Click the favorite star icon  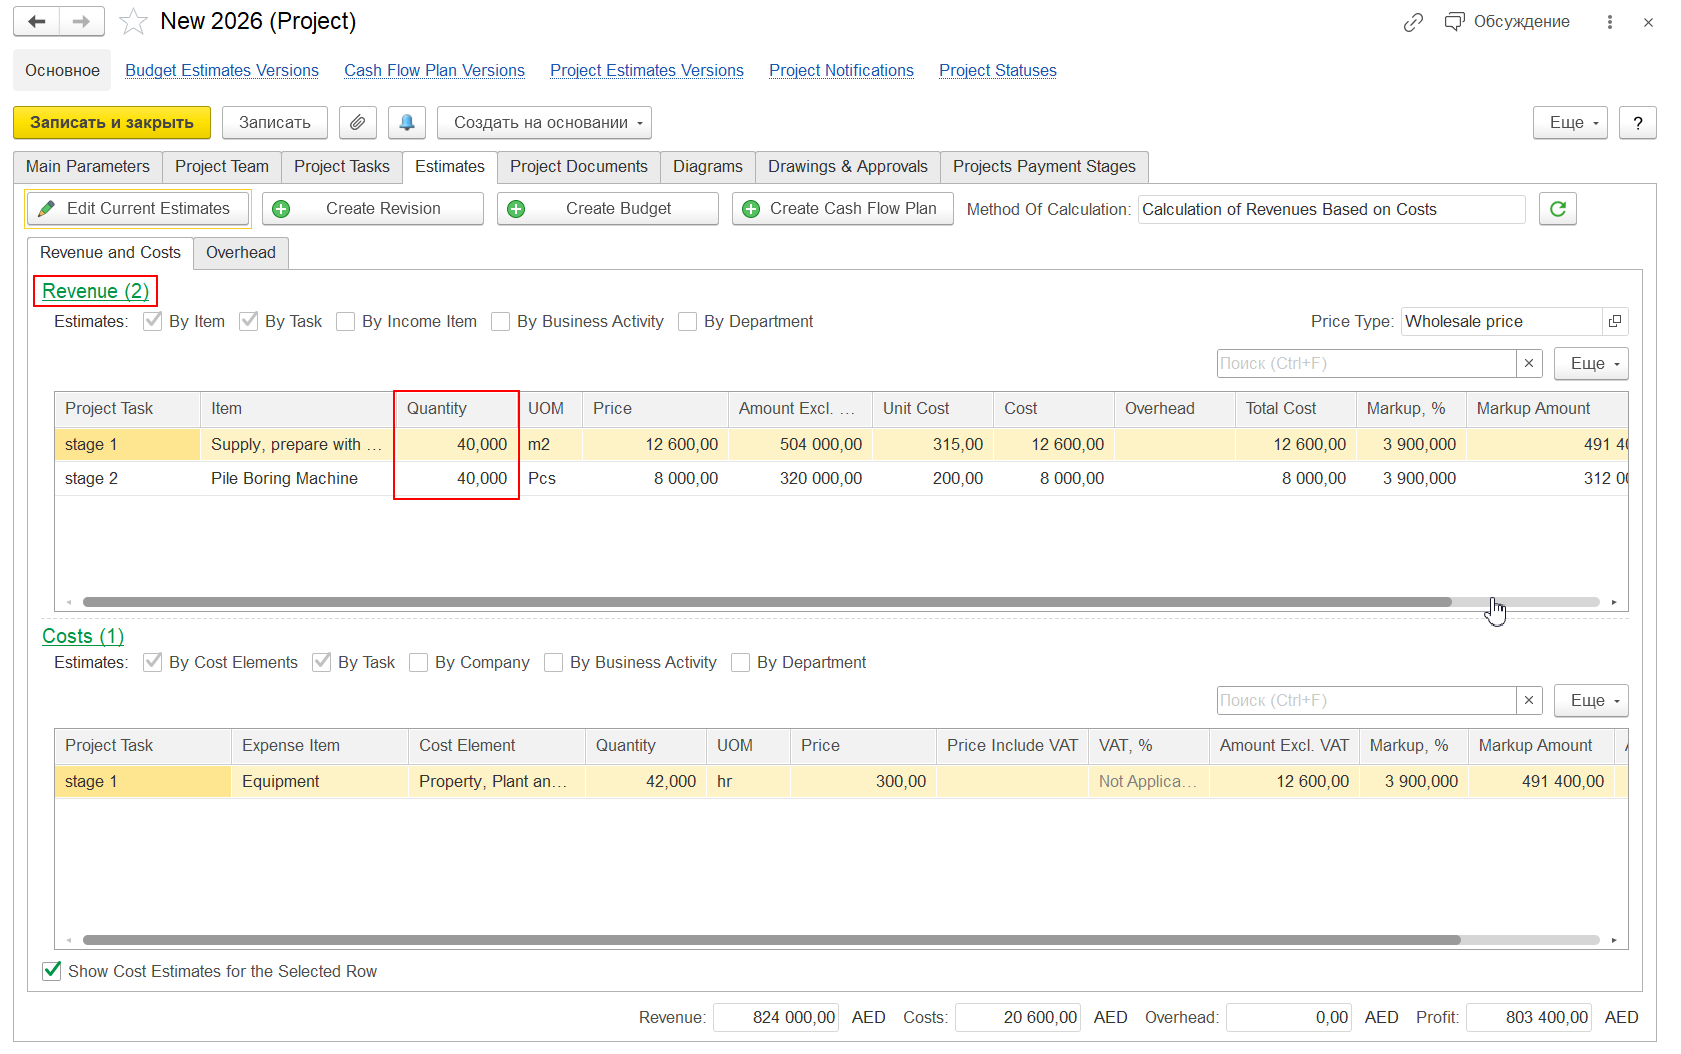pos(133,22)
